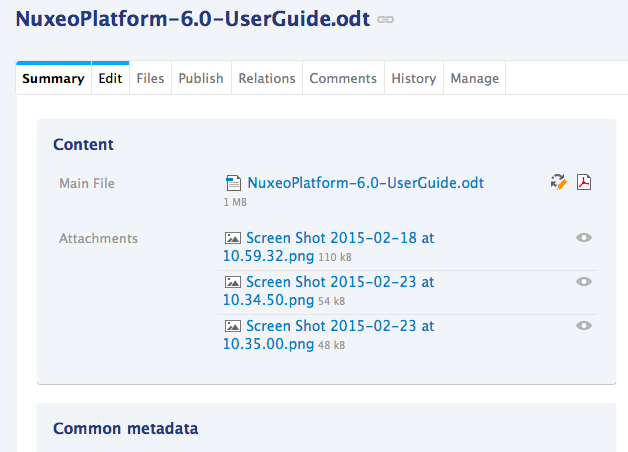Open the Relations tab

(x=267, y=78)
